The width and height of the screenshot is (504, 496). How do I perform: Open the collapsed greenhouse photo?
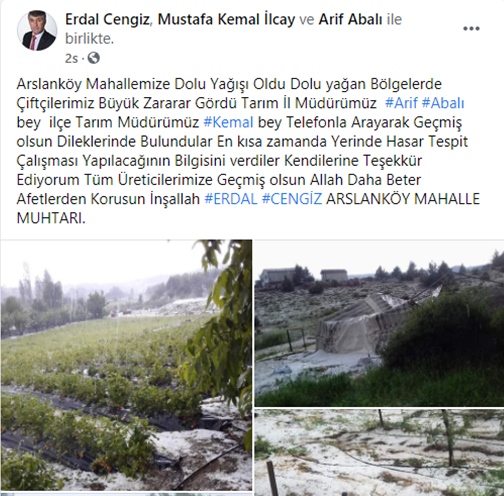coord(379,323)
